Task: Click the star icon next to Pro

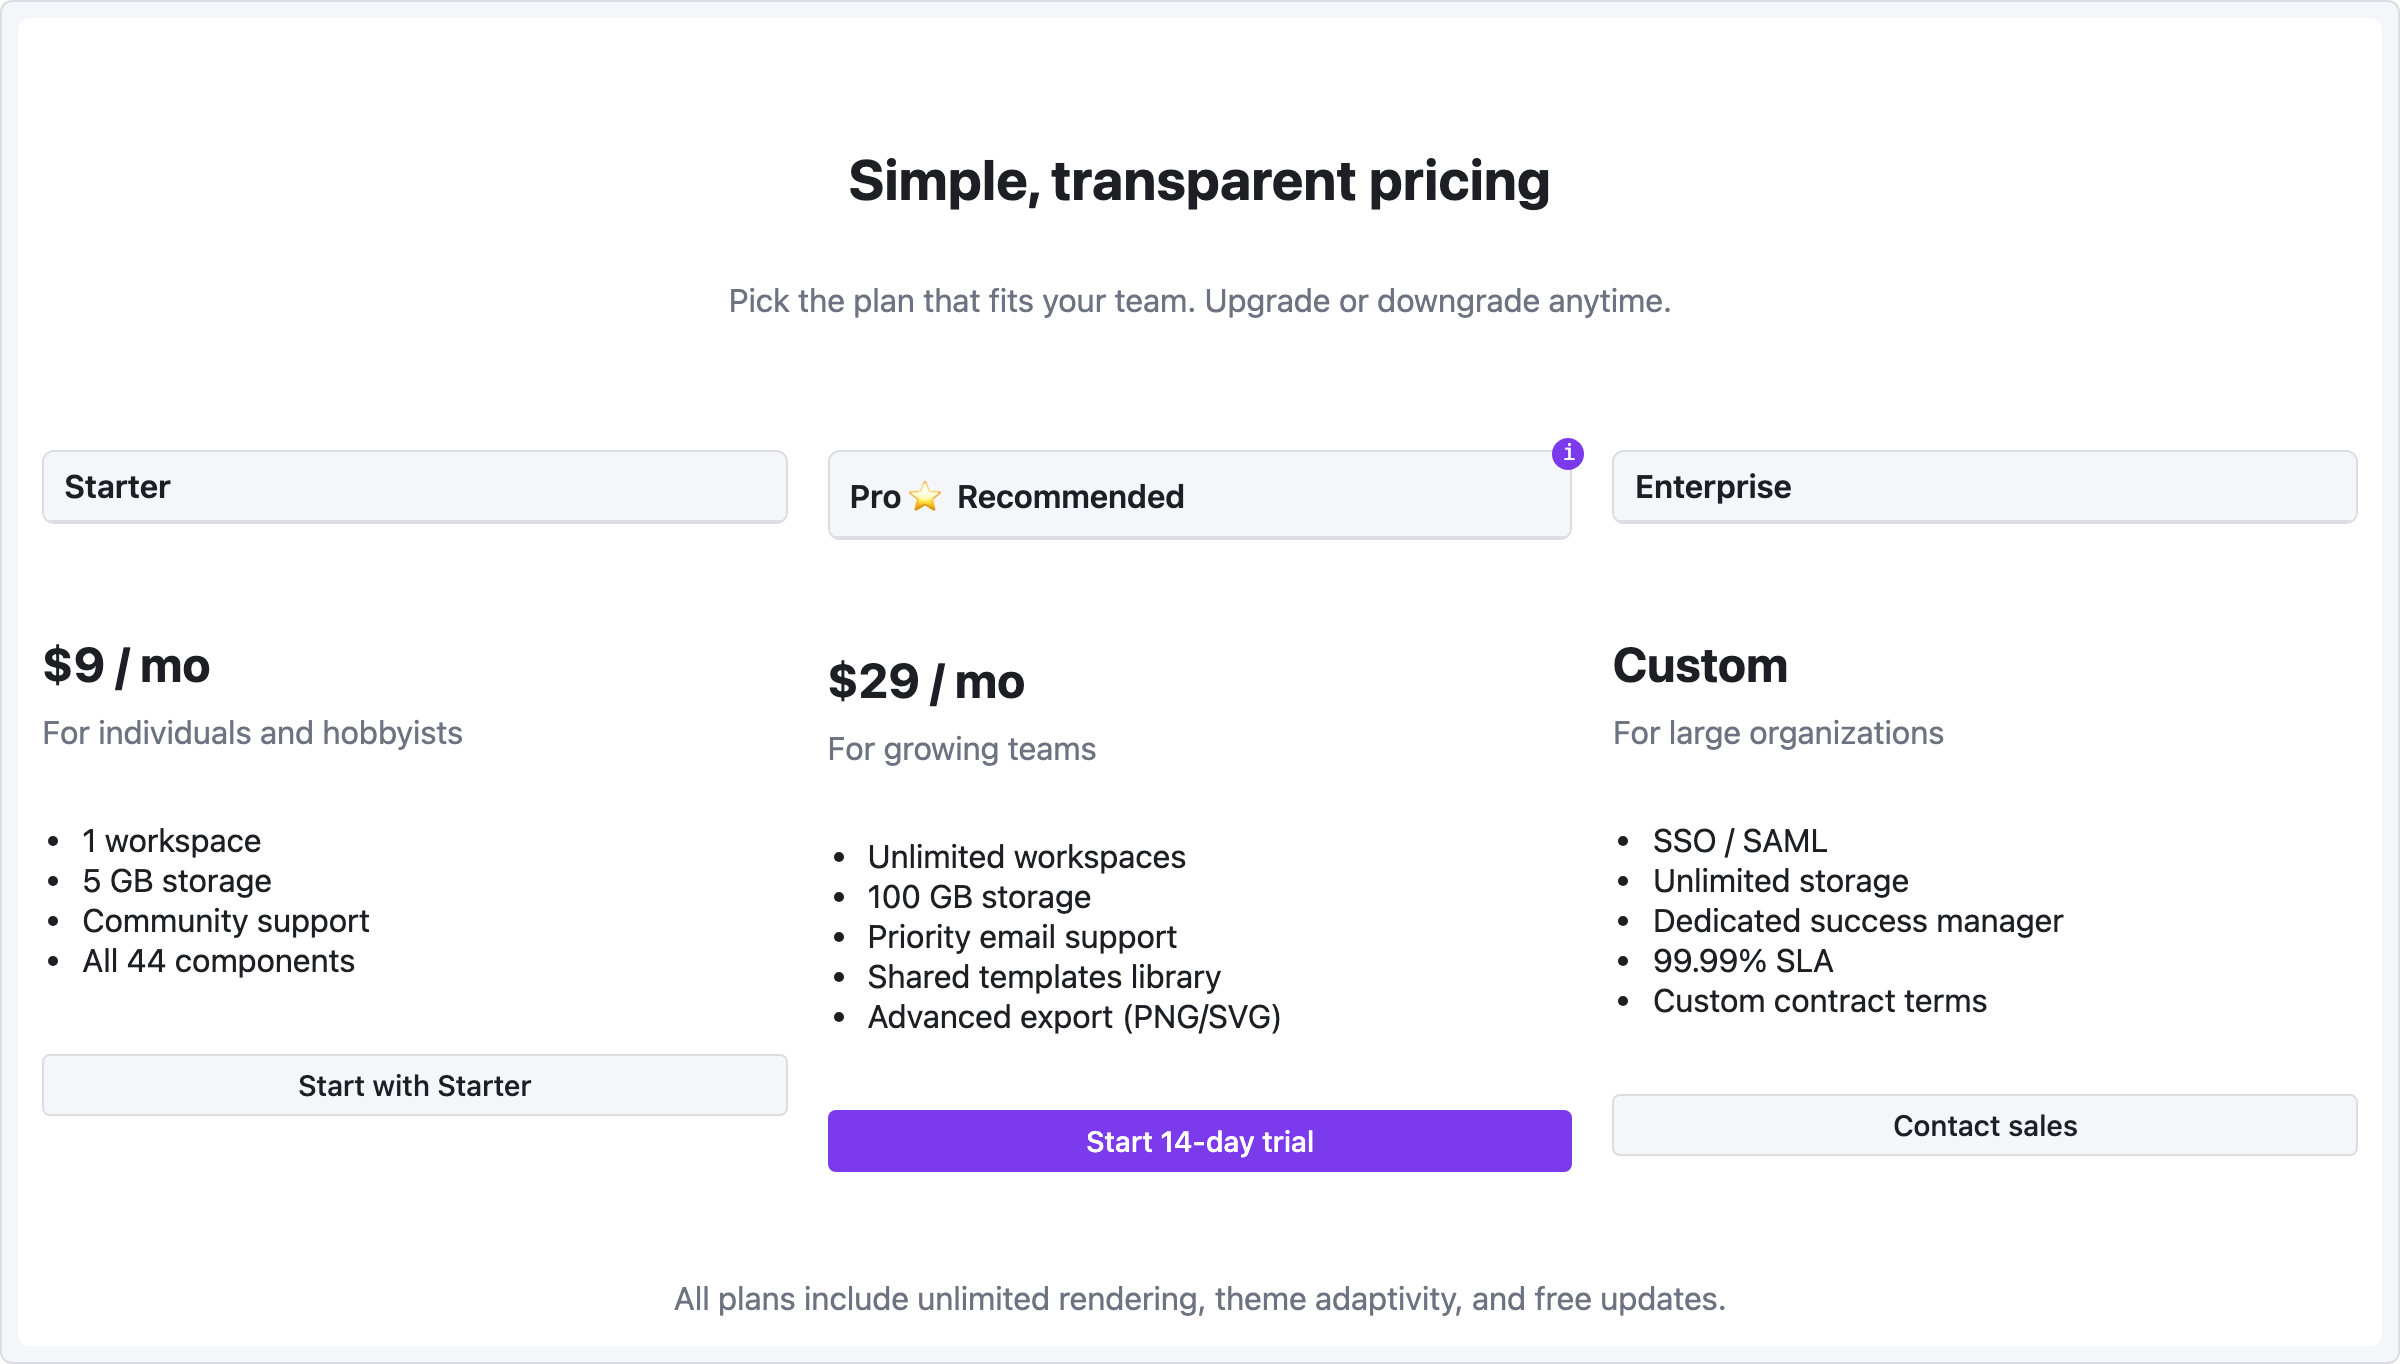Action: tap(925, 496)
